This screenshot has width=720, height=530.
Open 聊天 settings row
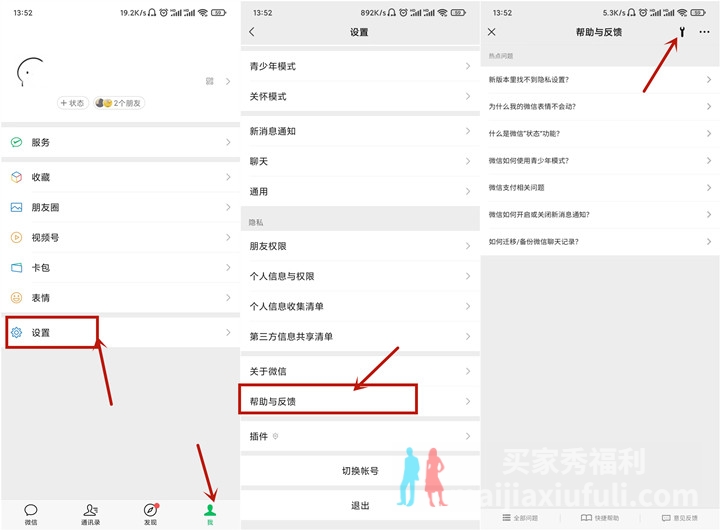360,161
